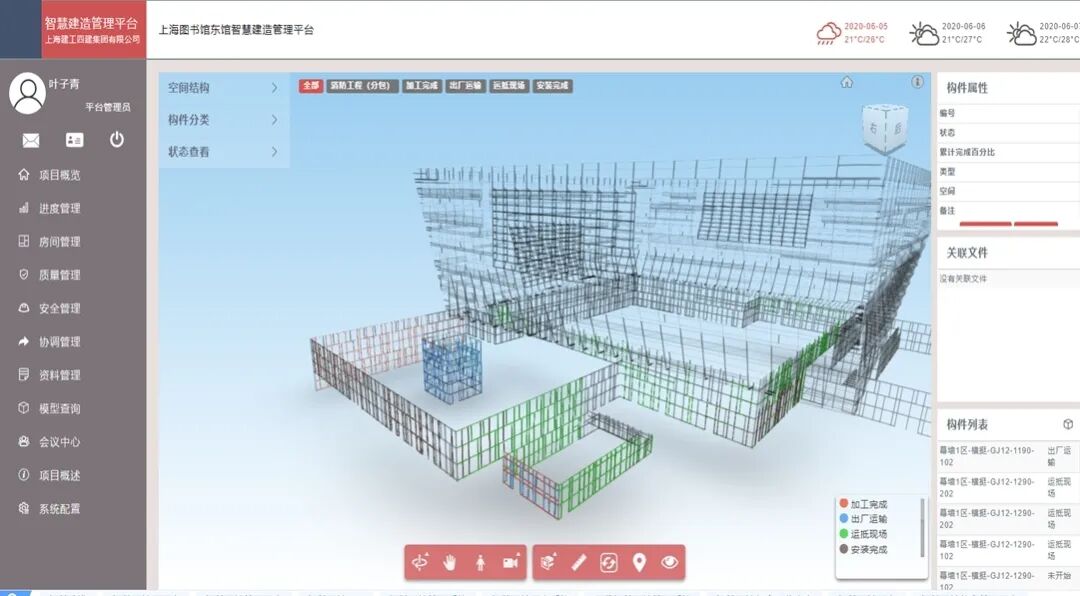Image resolution: width=1080 pixels, height=596 pixels.
Task: Click the legend panel scrollbar
Action: (x=923, y=527)
